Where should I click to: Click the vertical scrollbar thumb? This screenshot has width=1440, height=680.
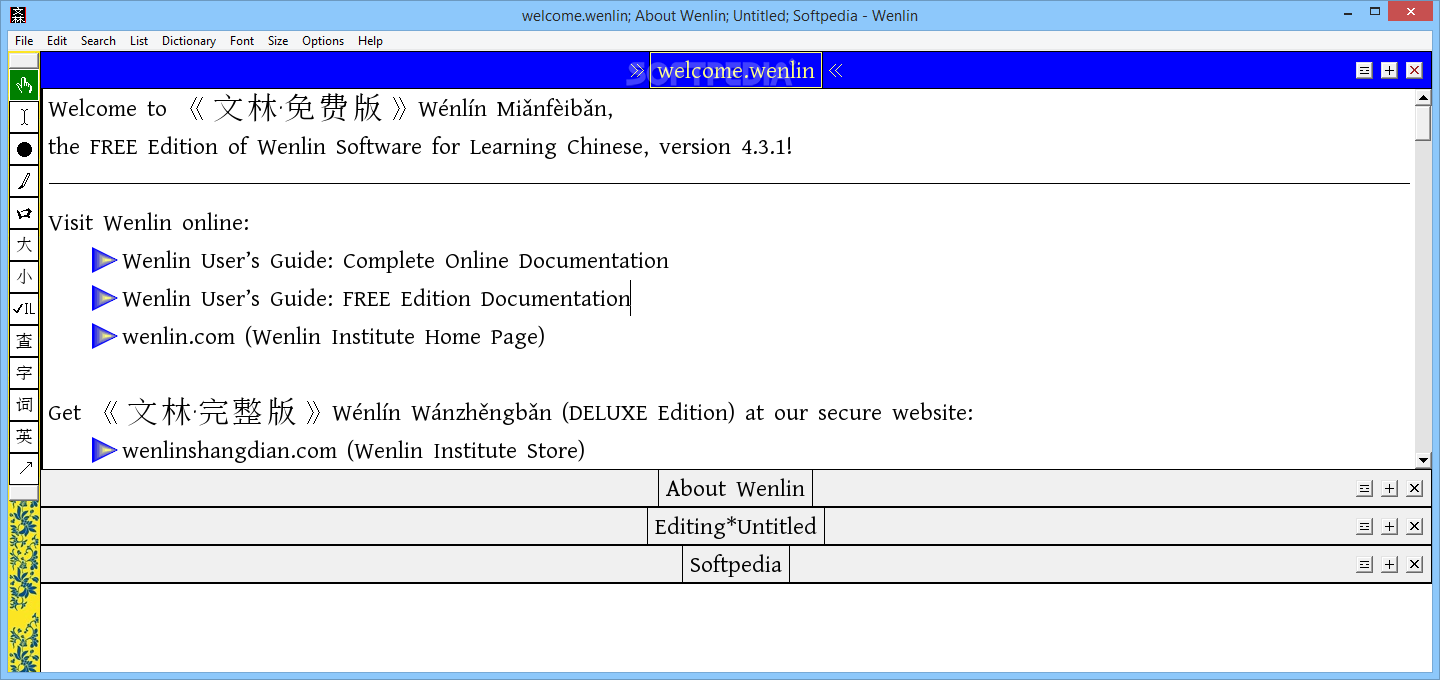pos(1424,122)
